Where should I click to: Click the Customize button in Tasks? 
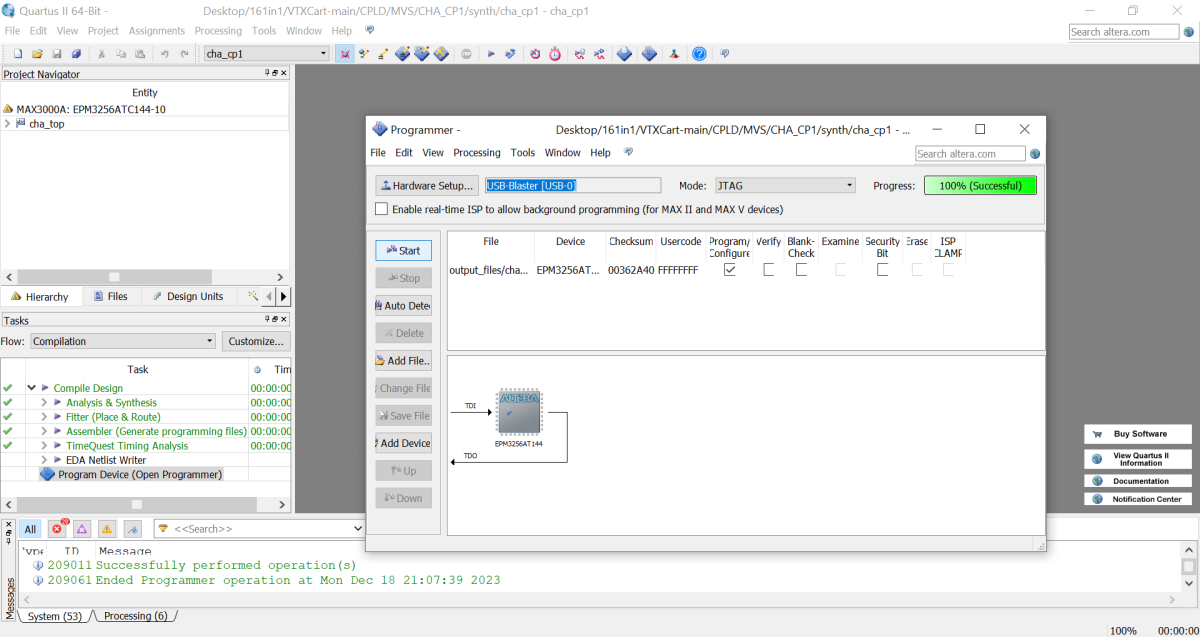[256, 341]
